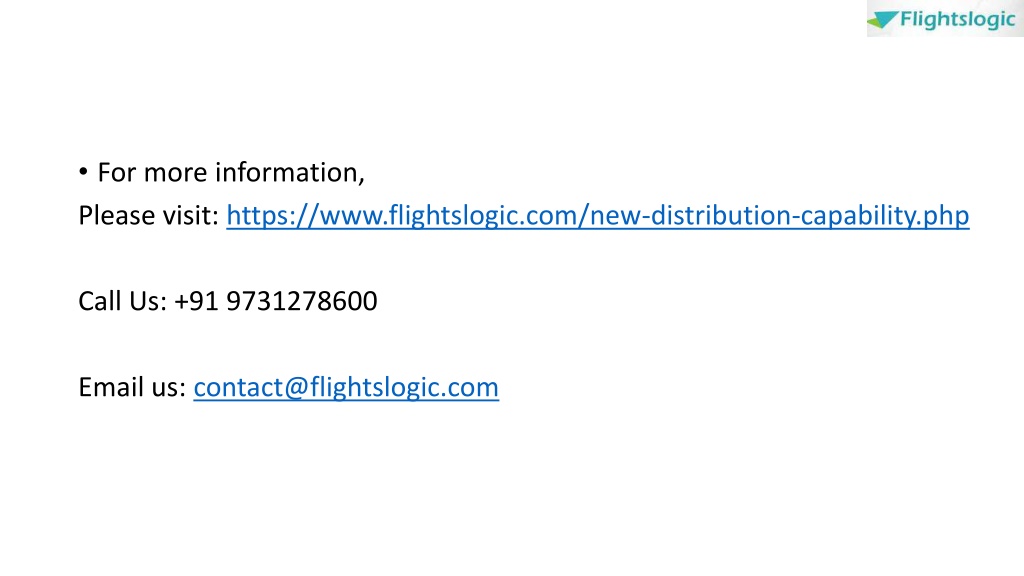Click the Flightslogic paper plane logo icon
This screenshot has width=1024, height=576.
[x=882, y=20]
